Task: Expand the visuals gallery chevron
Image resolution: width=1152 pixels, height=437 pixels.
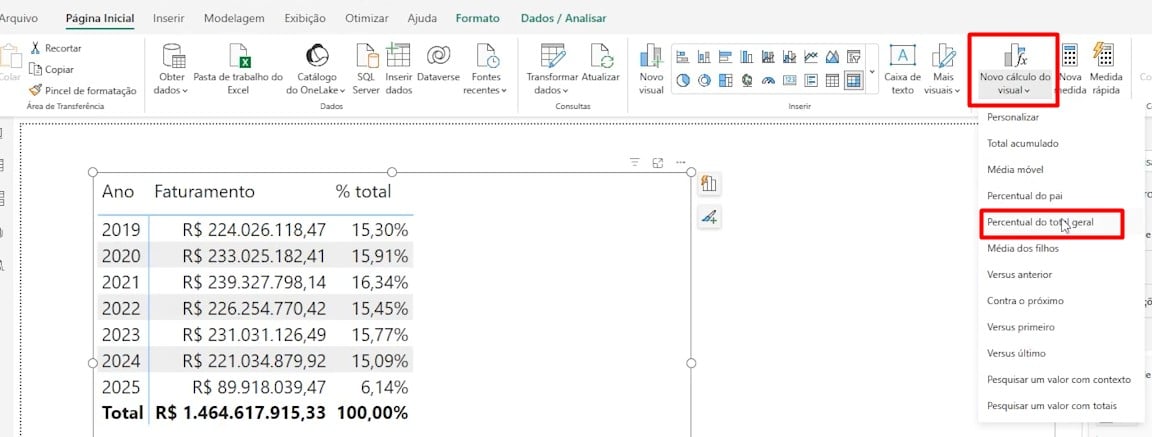Action: point(872,71)
